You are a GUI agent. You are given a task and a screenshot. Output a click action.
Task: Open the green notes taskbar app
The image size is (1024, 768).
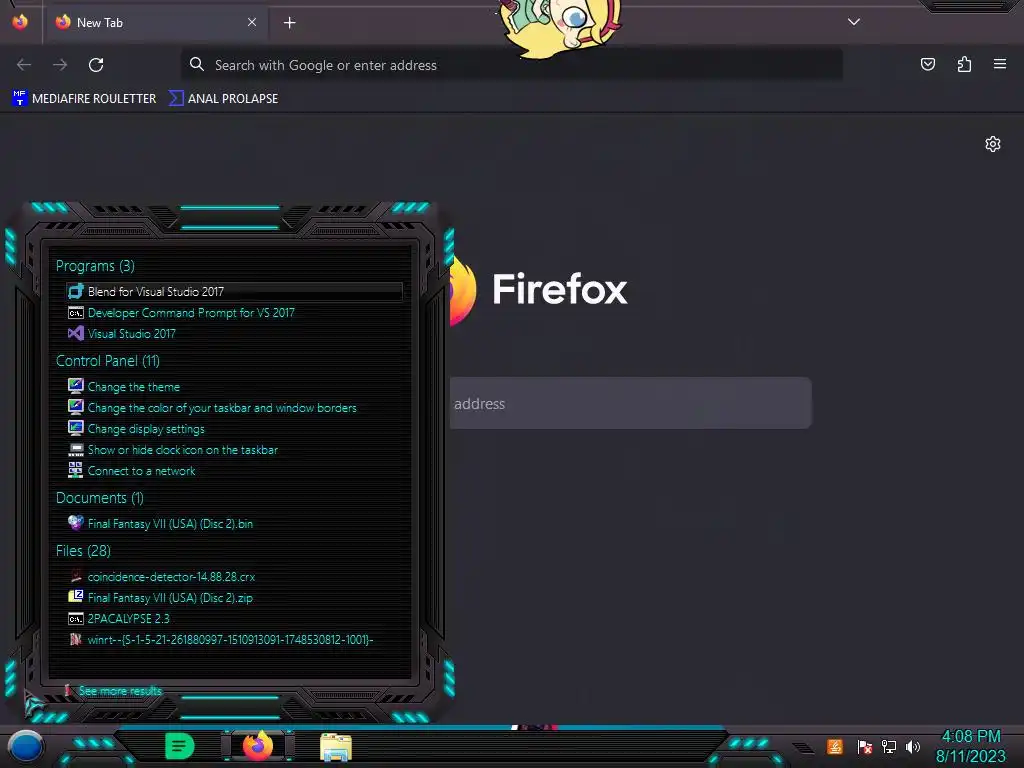(179, 746)
